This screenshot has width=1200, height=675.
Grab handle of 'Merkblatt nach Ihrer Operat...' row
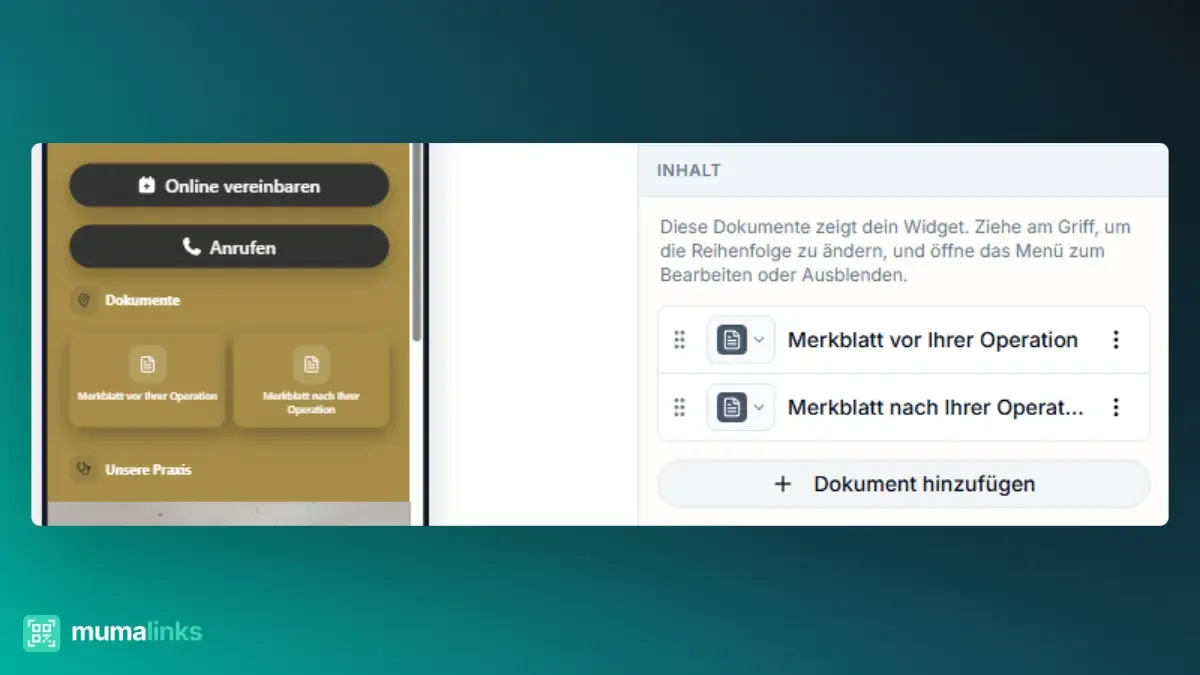tap(680, 407)
